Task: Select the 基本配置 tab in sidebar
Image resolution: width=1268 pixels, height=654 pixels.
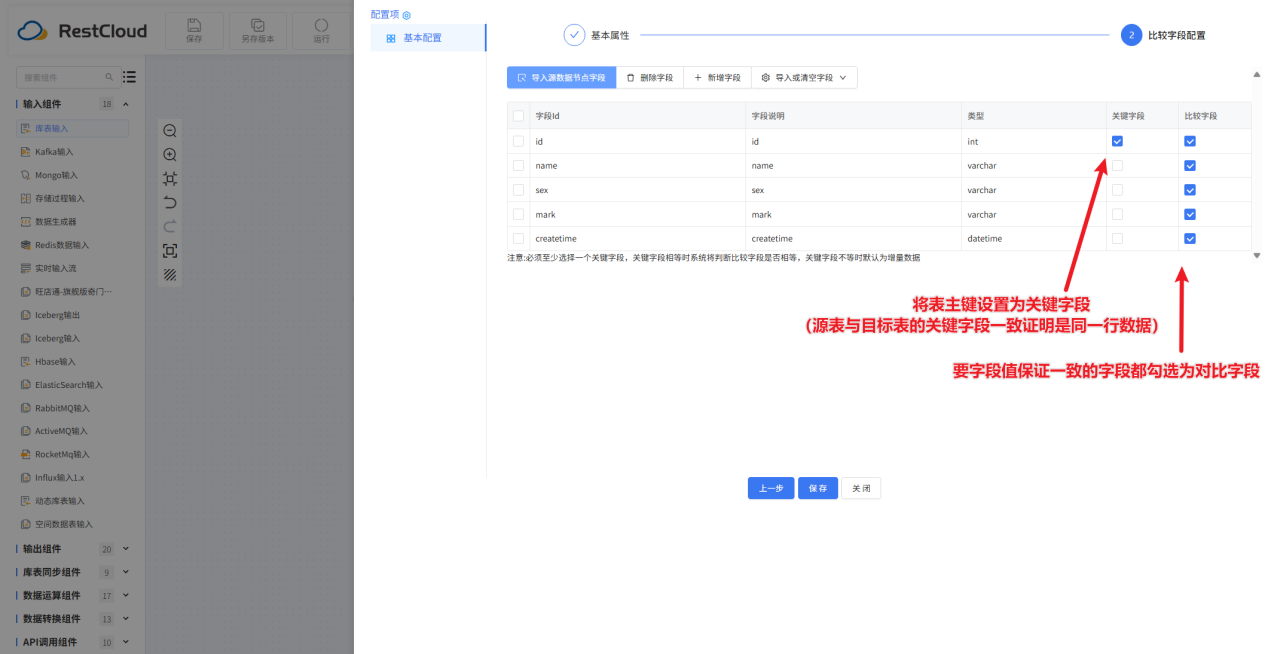Action: [421, 38]
